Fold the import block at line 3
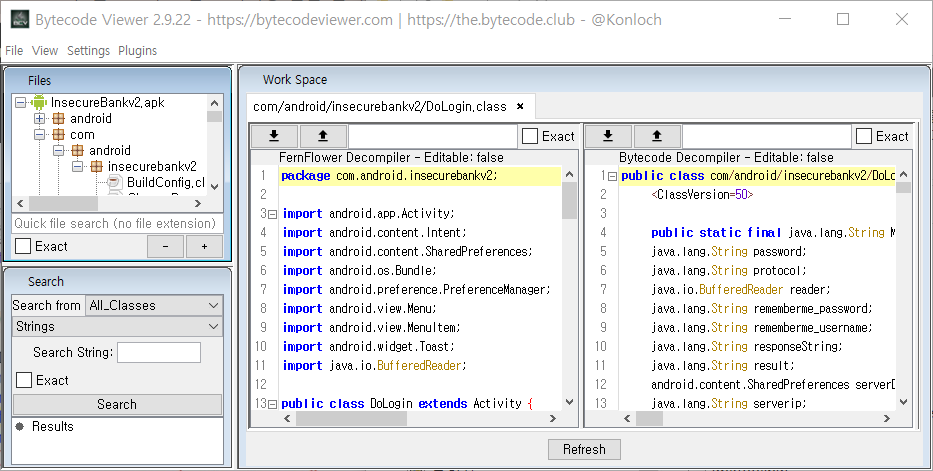 click(273, 214)
